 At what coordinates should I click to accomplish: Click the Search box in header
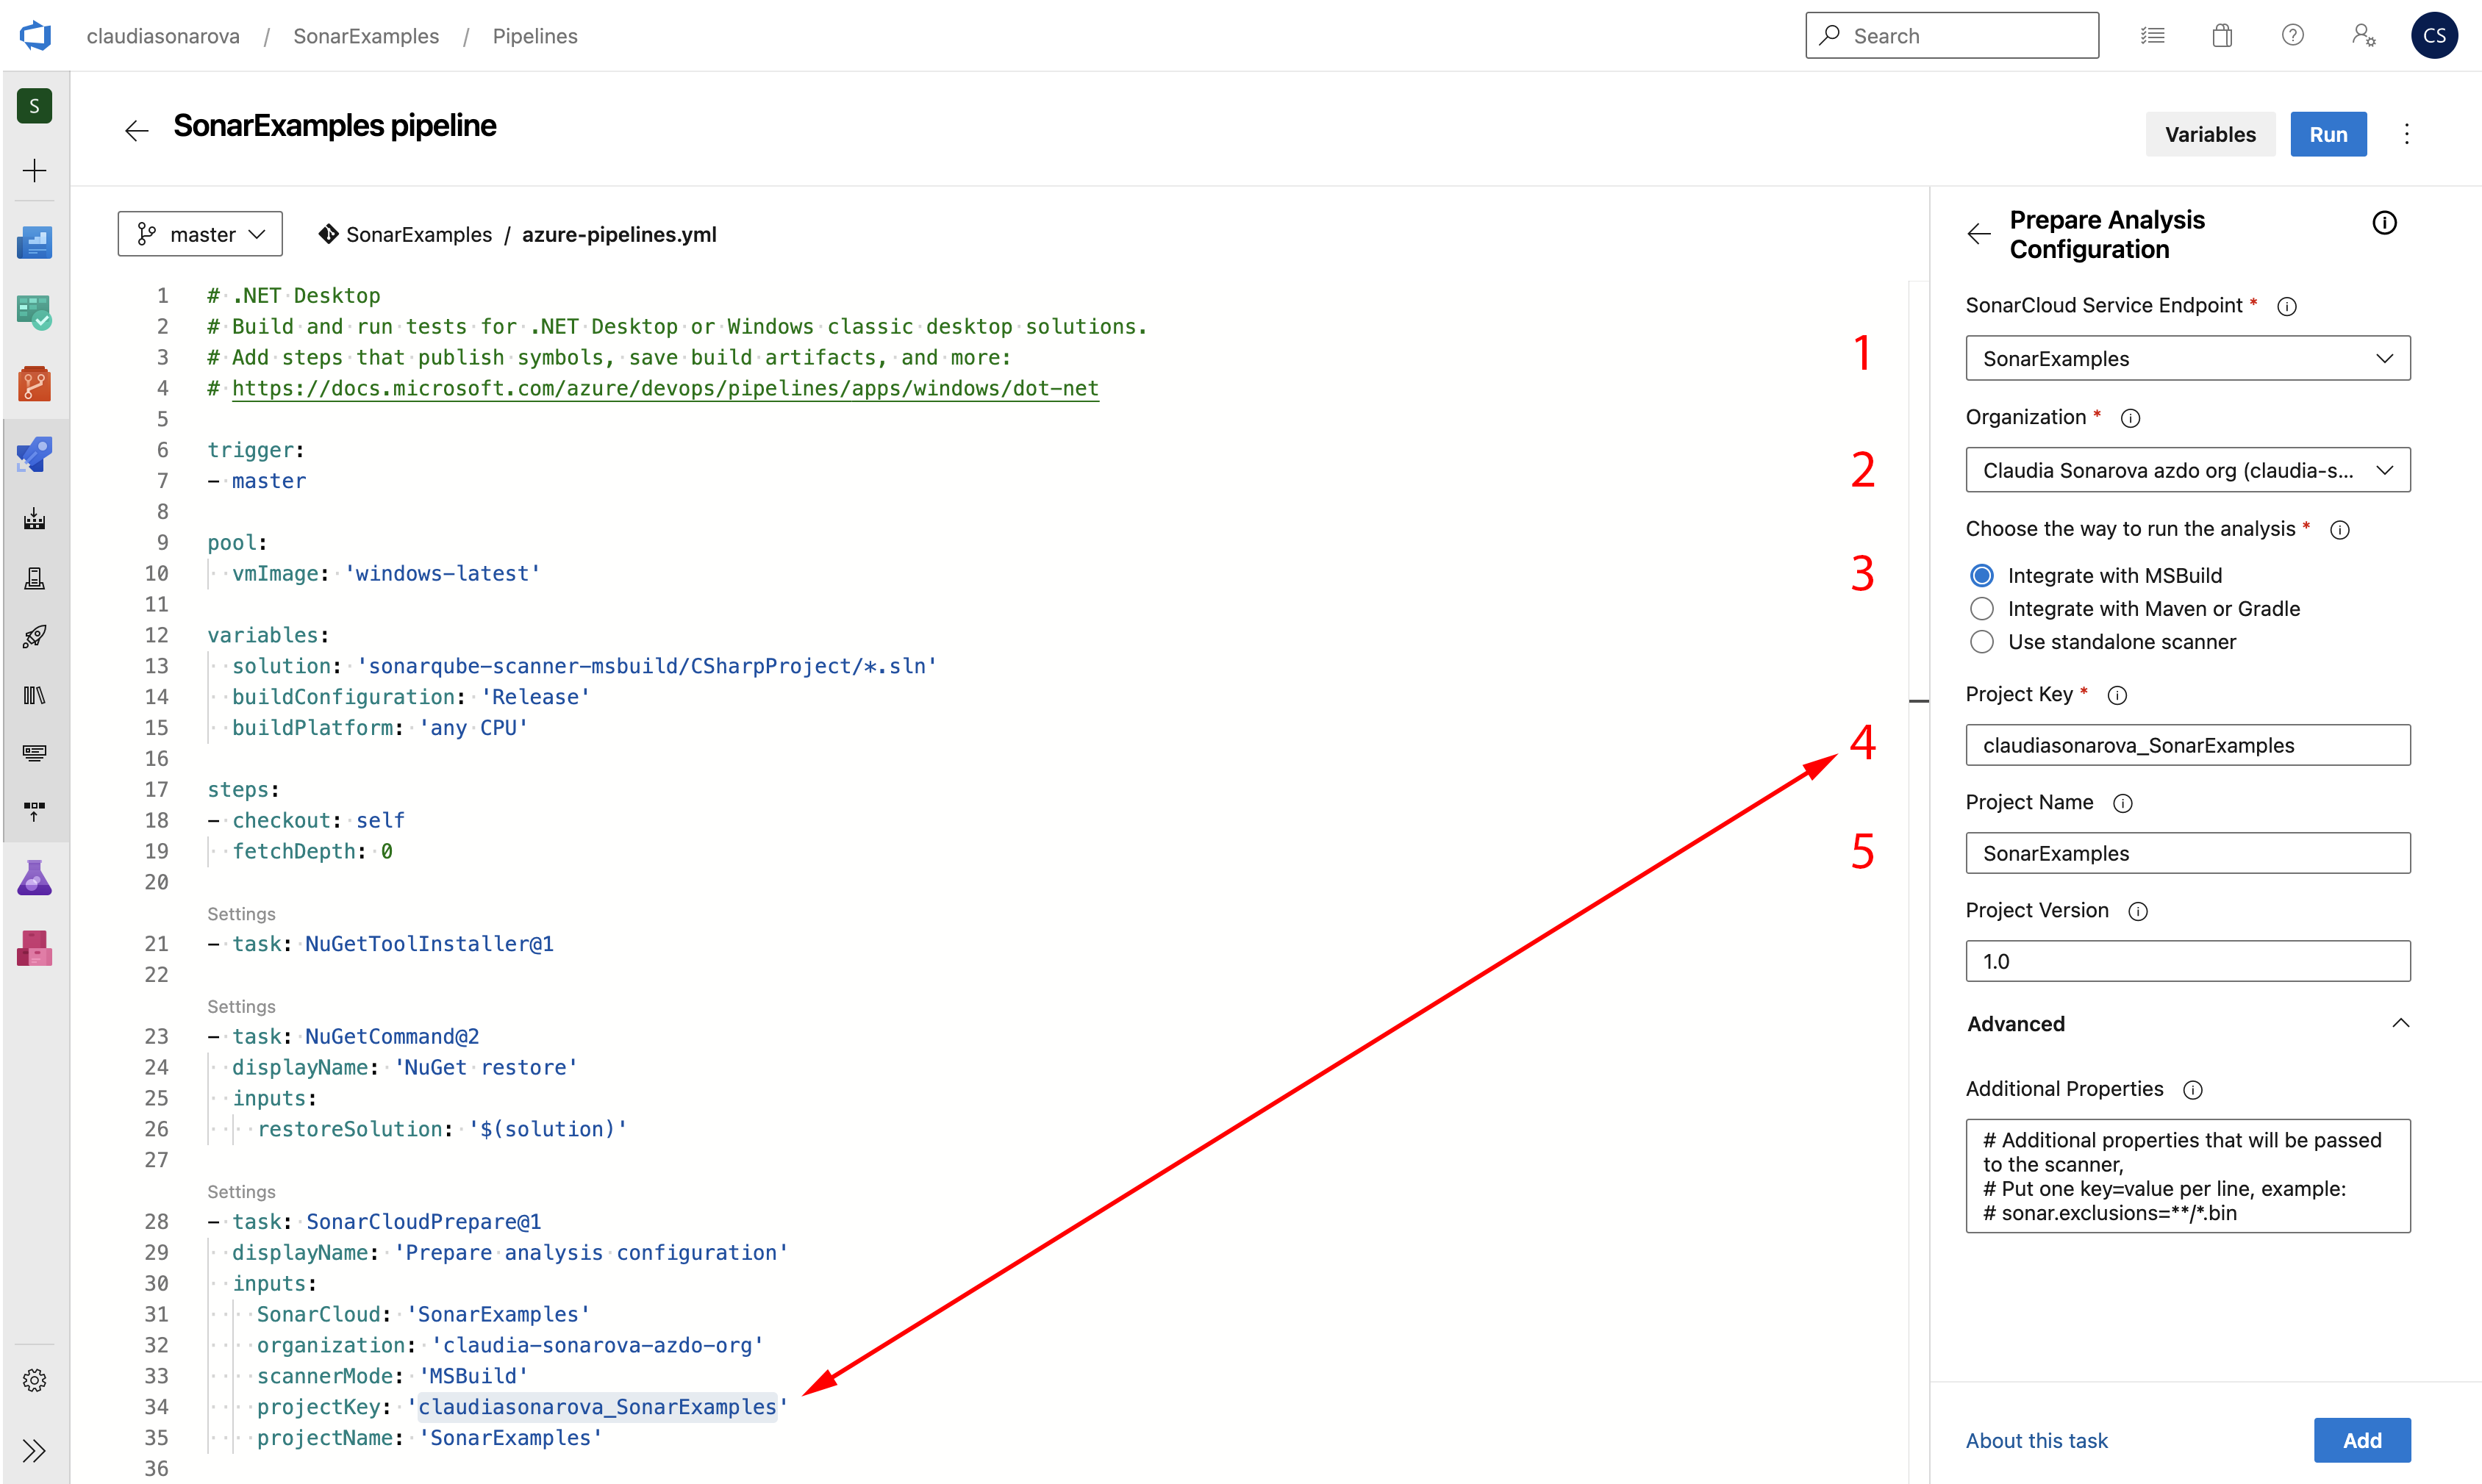[1952, 36]
